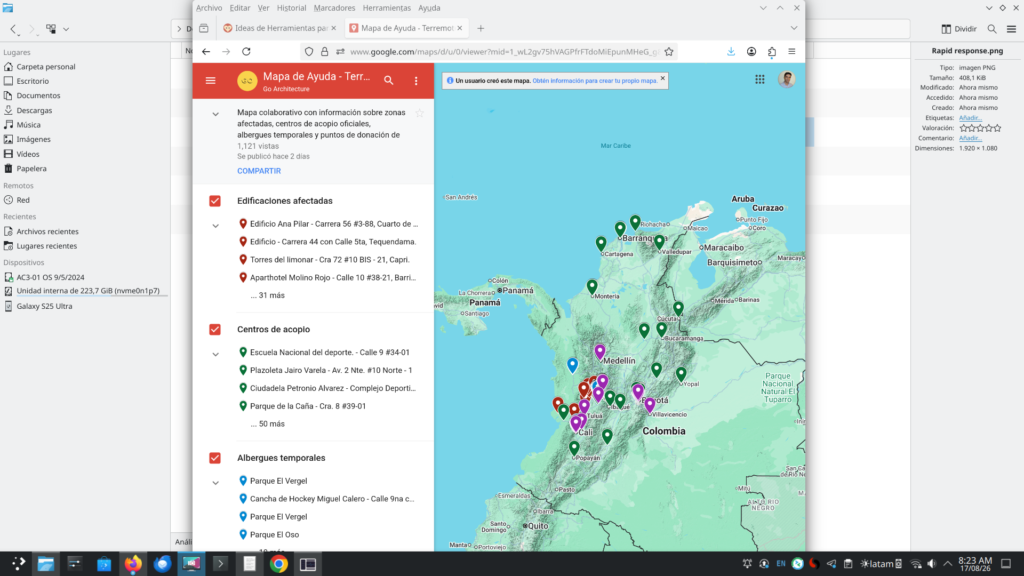The height and width of the screenshot is (576, 1024).
Task: Click the green pin at Montería
Action: 592,286
